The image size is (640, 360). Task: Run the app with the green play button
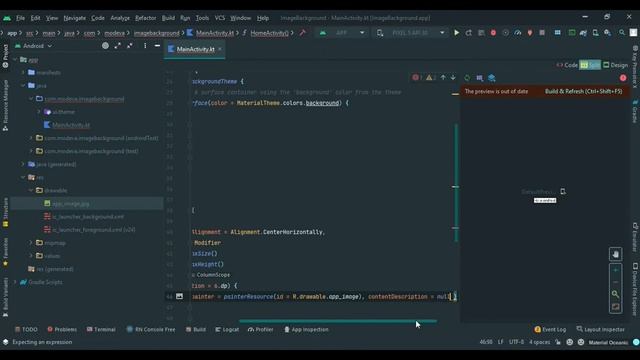[456, 33]
